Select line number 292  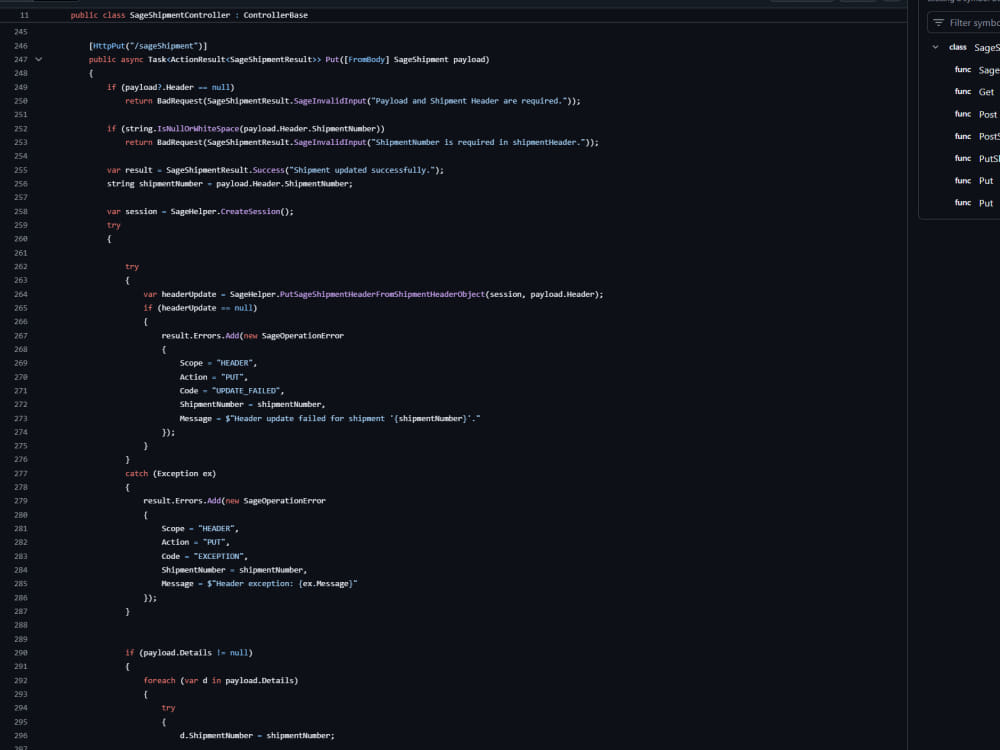coord(21,681)
